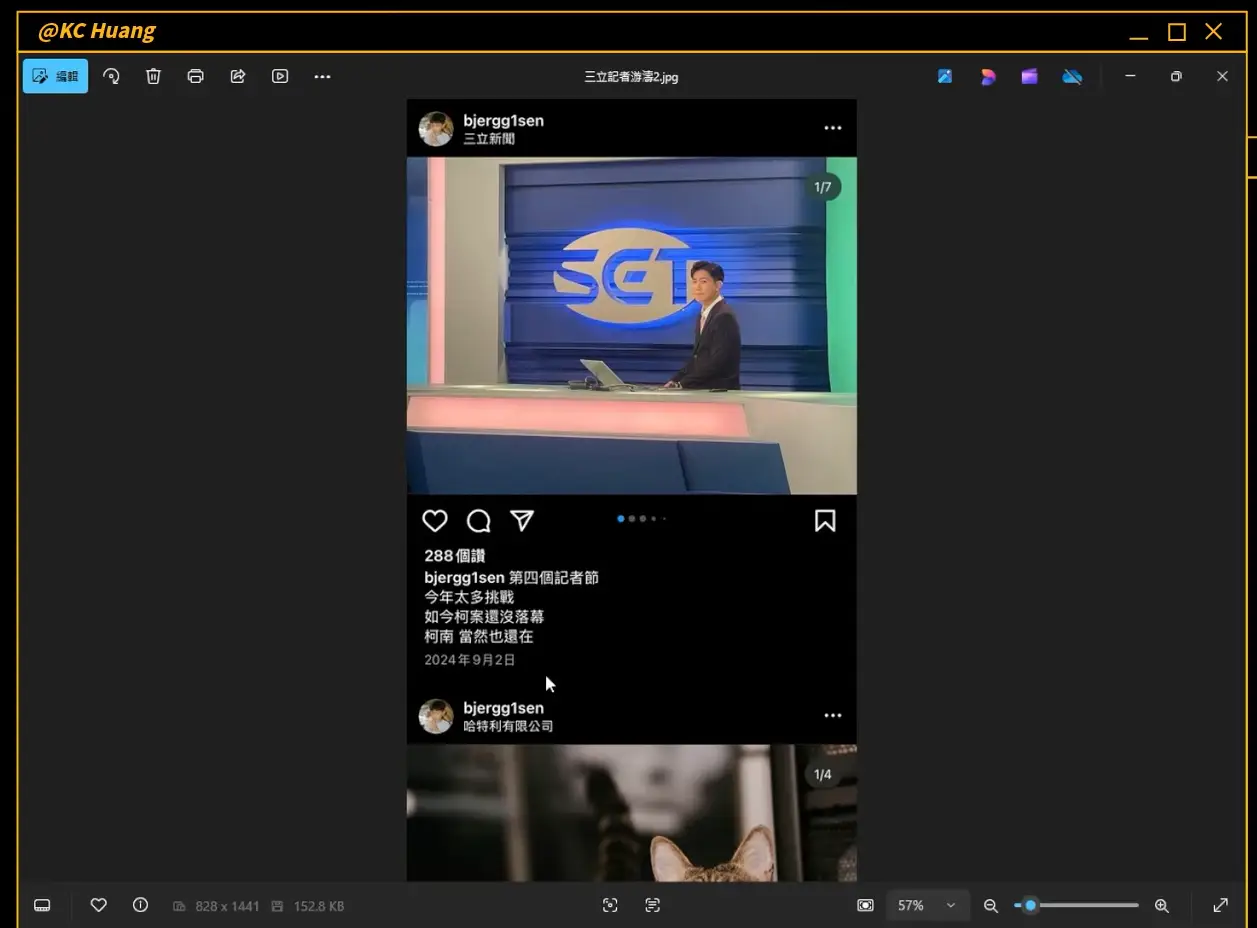This screenshot has width=1257, height=928.
Task: Click the file name 三立記者游濤2.jpg title
Action: pyautogui.click(x=631, y=77)
